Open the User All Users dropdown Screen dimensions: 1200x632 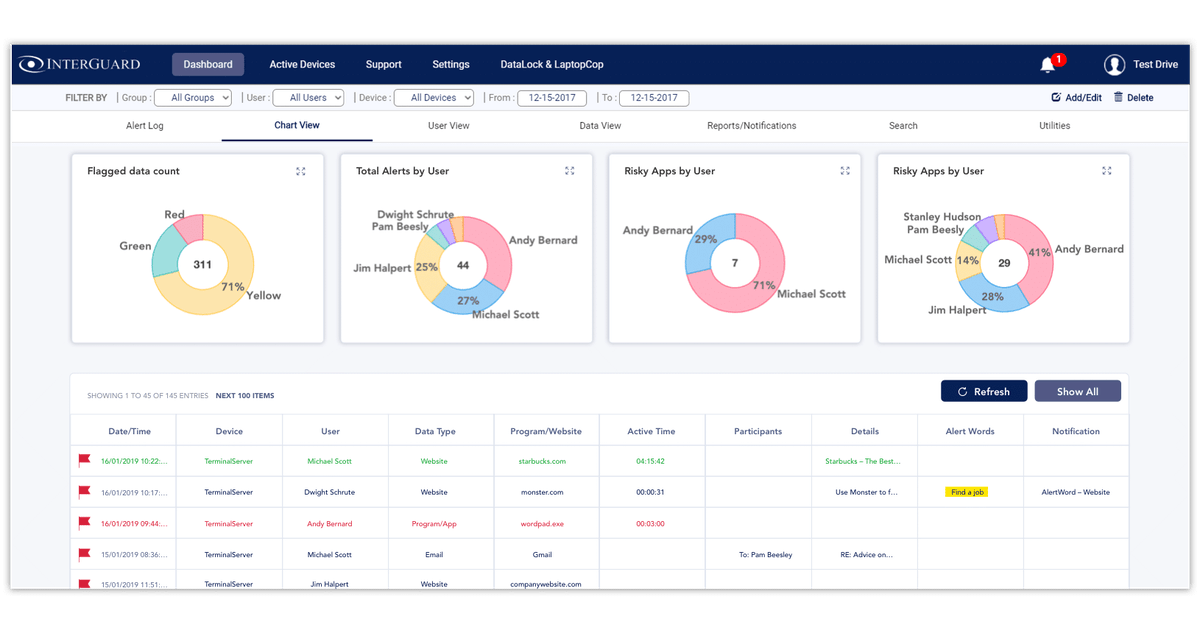click(x=308, y=98)
